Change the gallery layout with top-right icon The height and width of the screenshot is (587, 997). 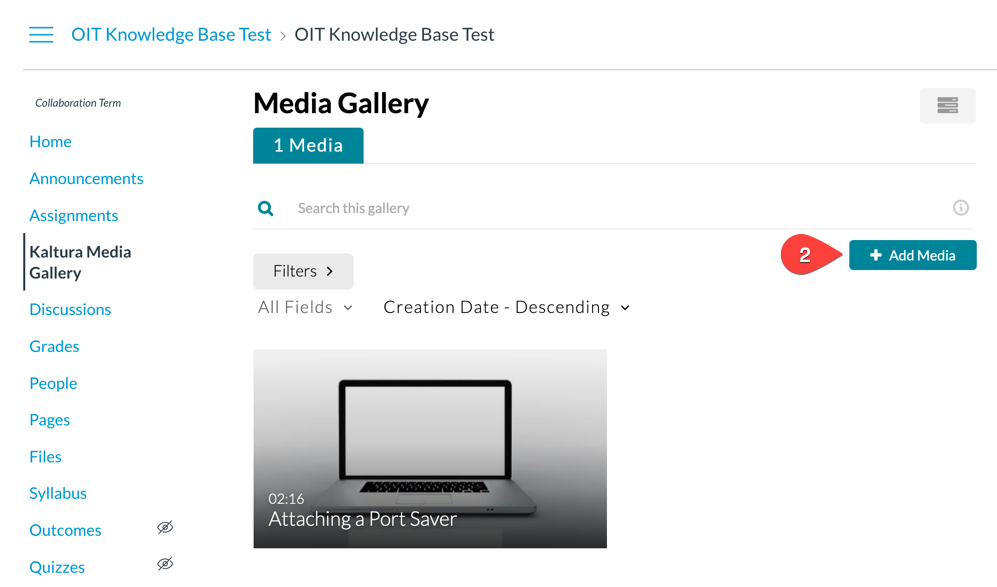[946, 105]
